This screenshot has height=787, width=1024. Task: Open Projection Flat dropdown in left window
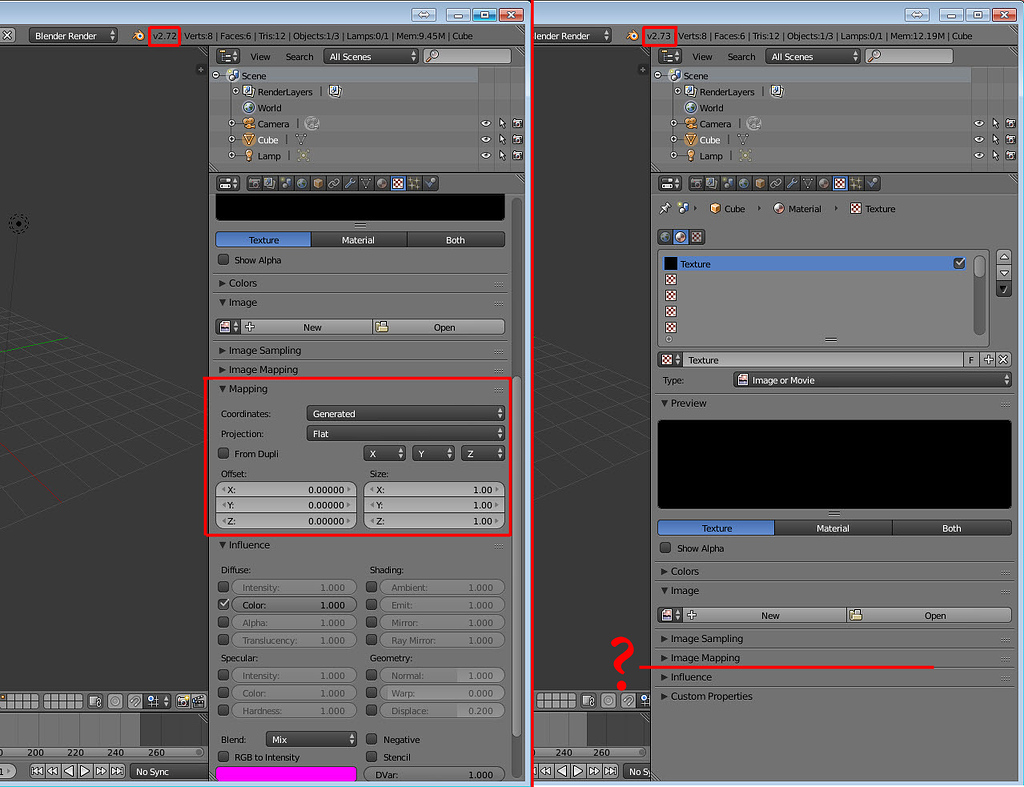tap(406, 434)
